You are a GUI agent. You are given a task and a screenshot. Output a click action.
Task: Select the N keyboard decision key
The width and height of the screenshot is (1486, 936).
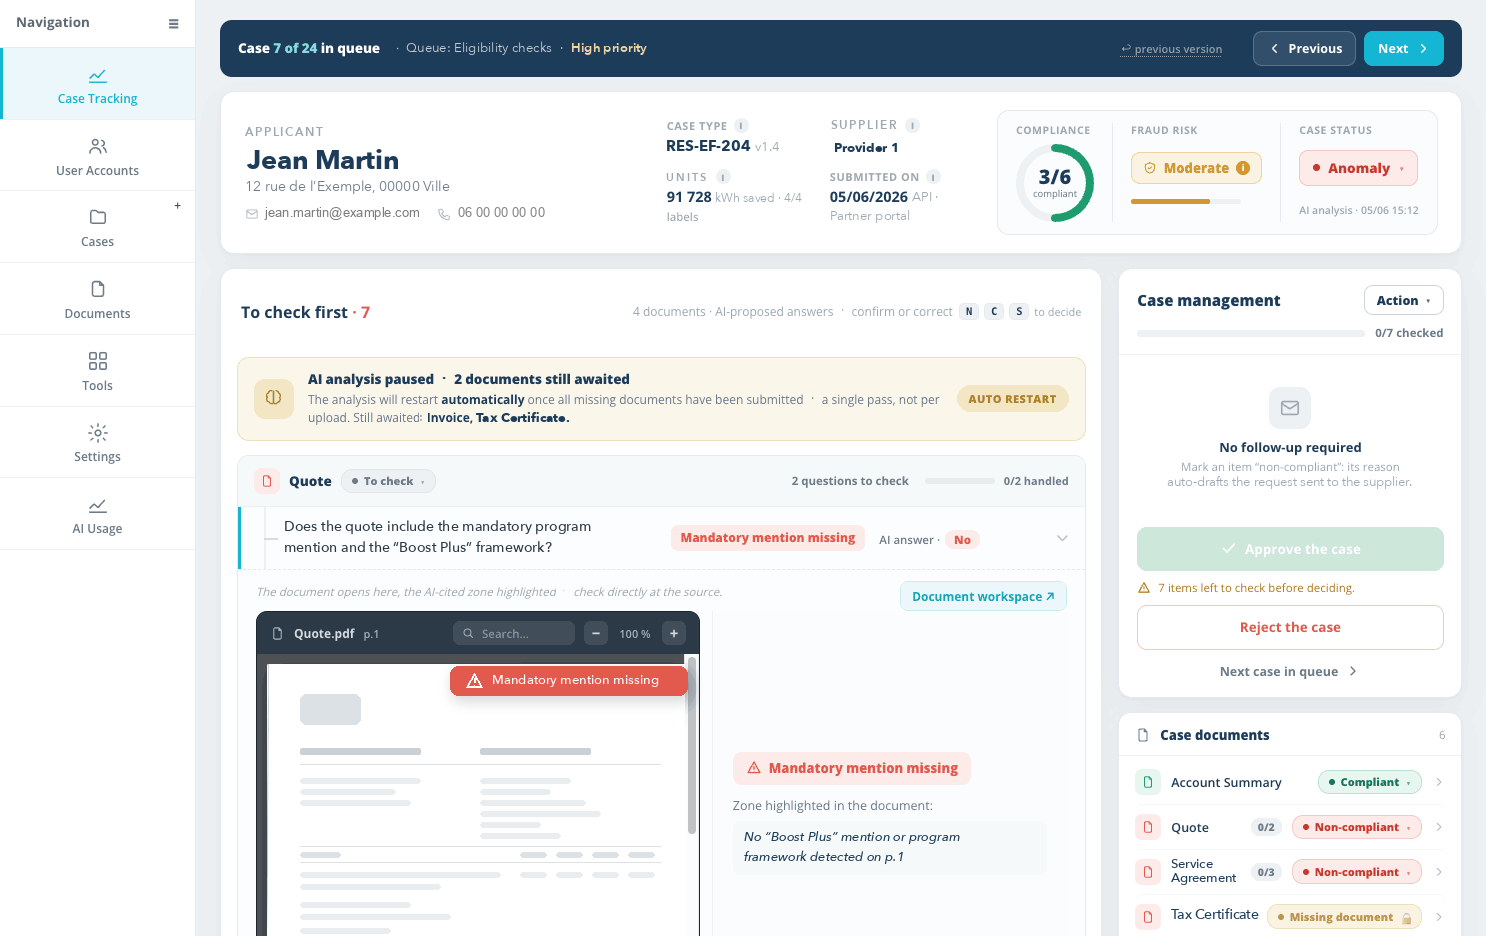(969, 311)
